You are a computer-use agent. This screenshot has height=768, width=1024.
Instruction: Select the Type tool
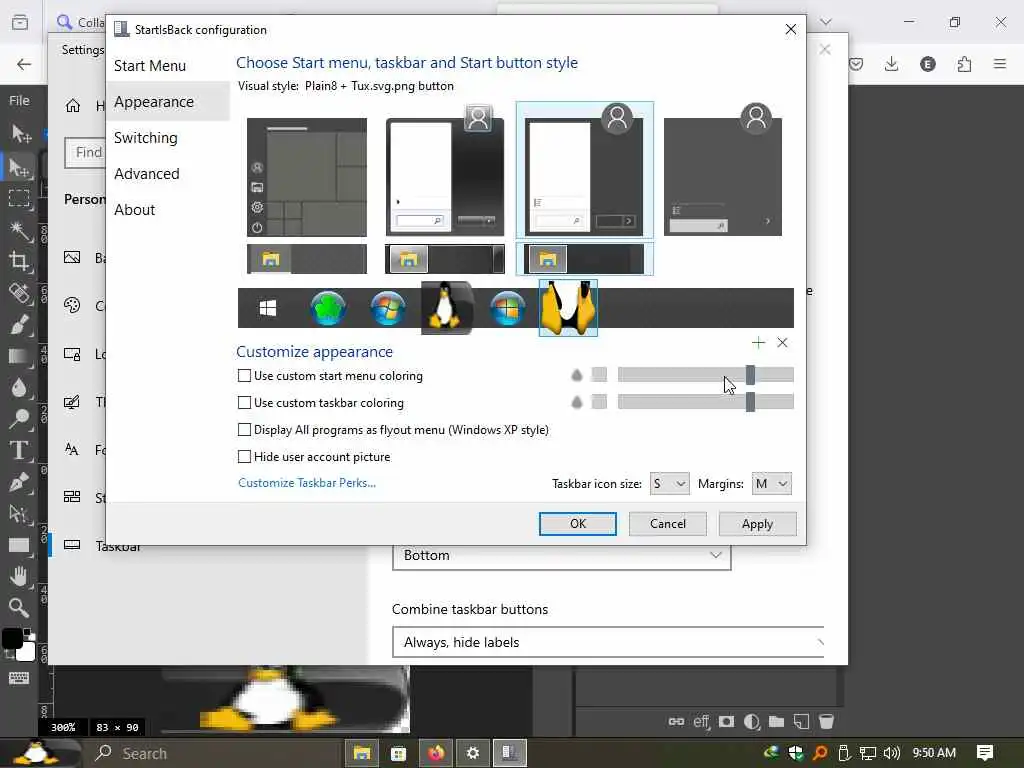click(20, 451)
